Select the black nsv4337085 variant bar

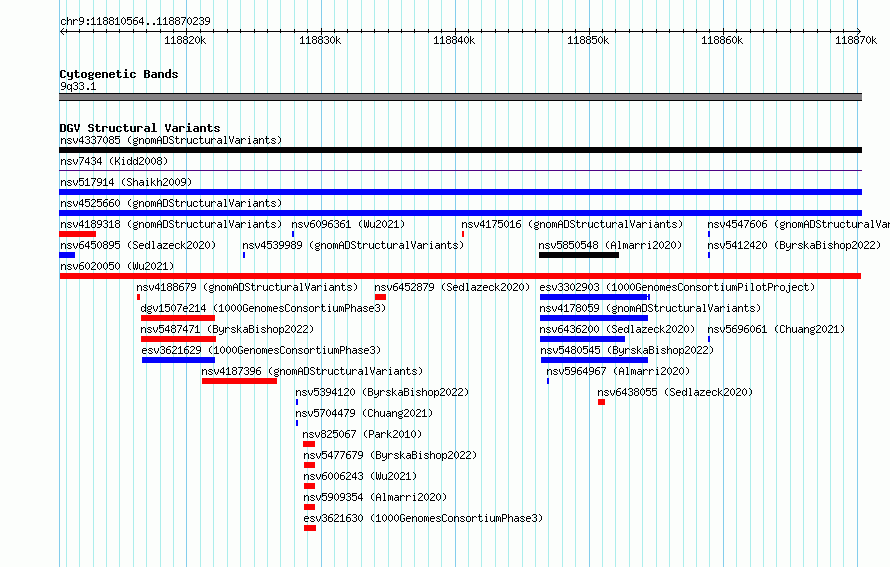click(460, 150)
